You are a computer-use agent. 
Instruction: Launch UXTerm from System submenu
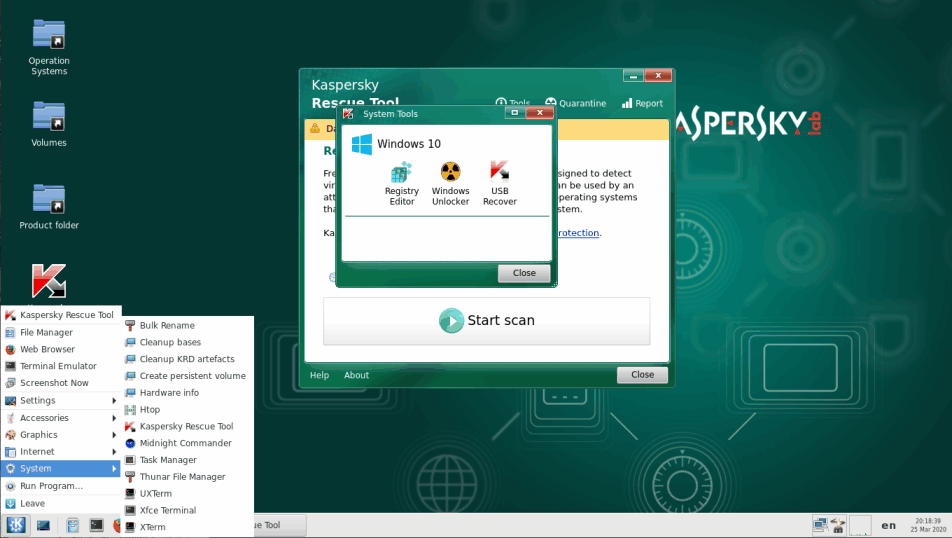coord(188,494)
